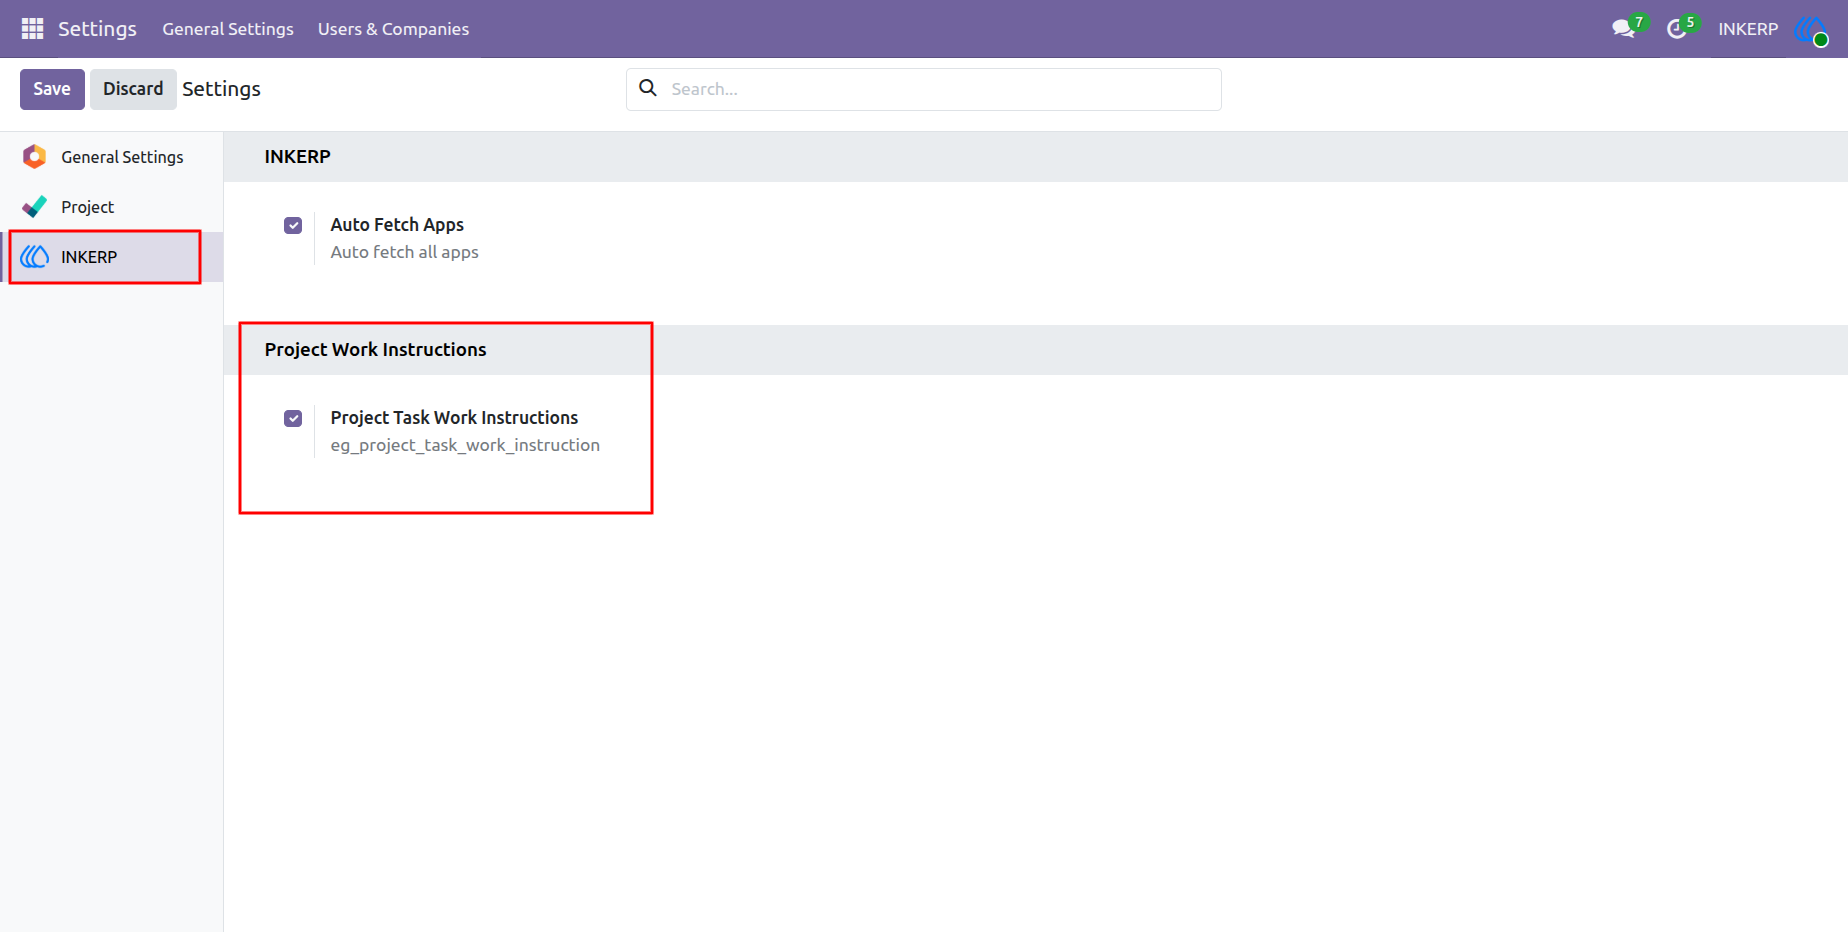Open General Settings in top menu
Image resolution: width=1848 pixels, height=932 pixels.
(x=228, y=29)
